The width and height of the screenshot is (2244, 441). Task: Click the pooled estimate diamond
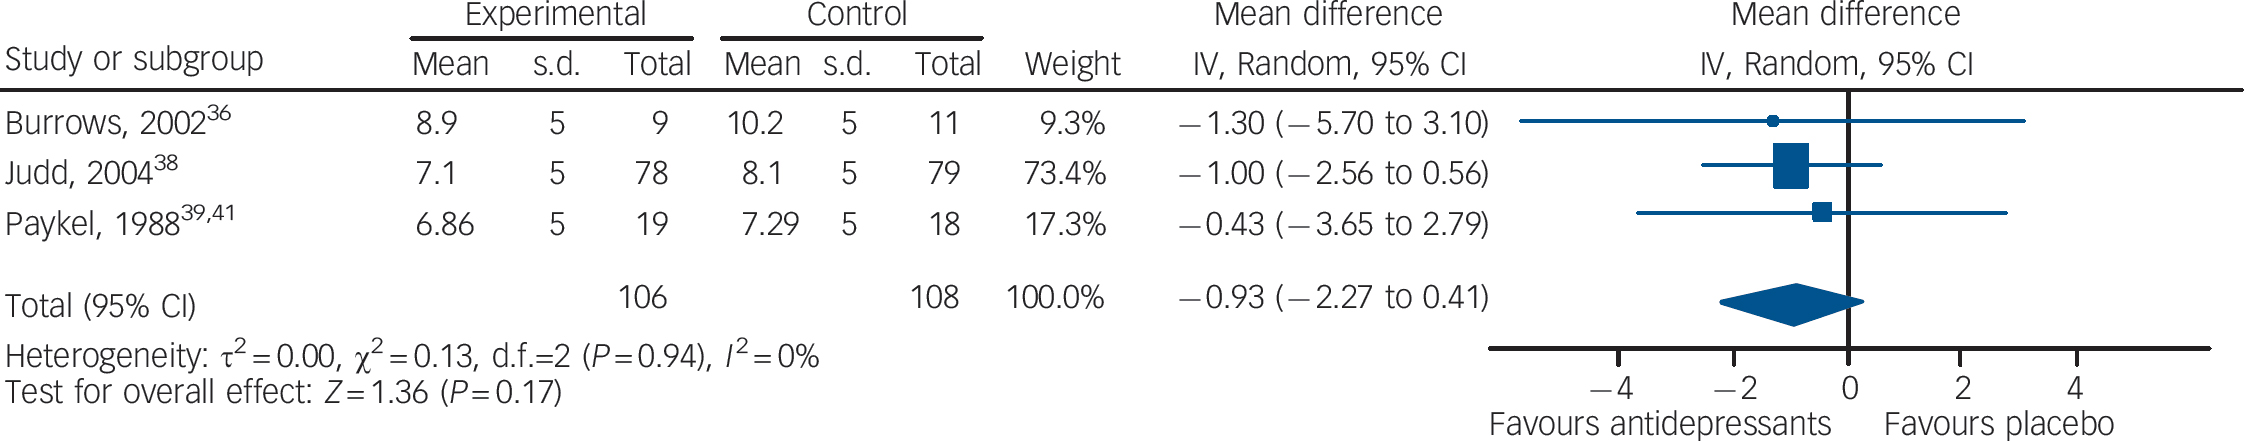click(x=1792, y=305)
